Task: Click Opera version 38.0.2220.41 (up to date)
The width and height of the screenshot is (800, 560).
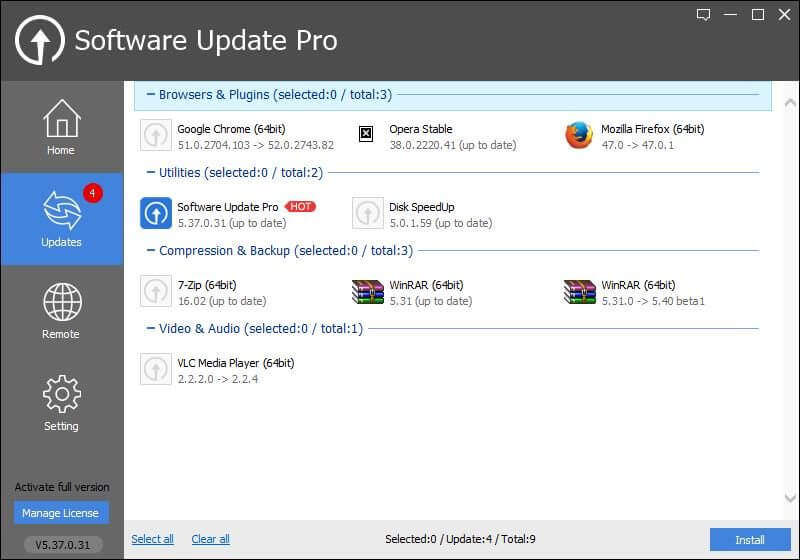Action: tap(453, 145)
